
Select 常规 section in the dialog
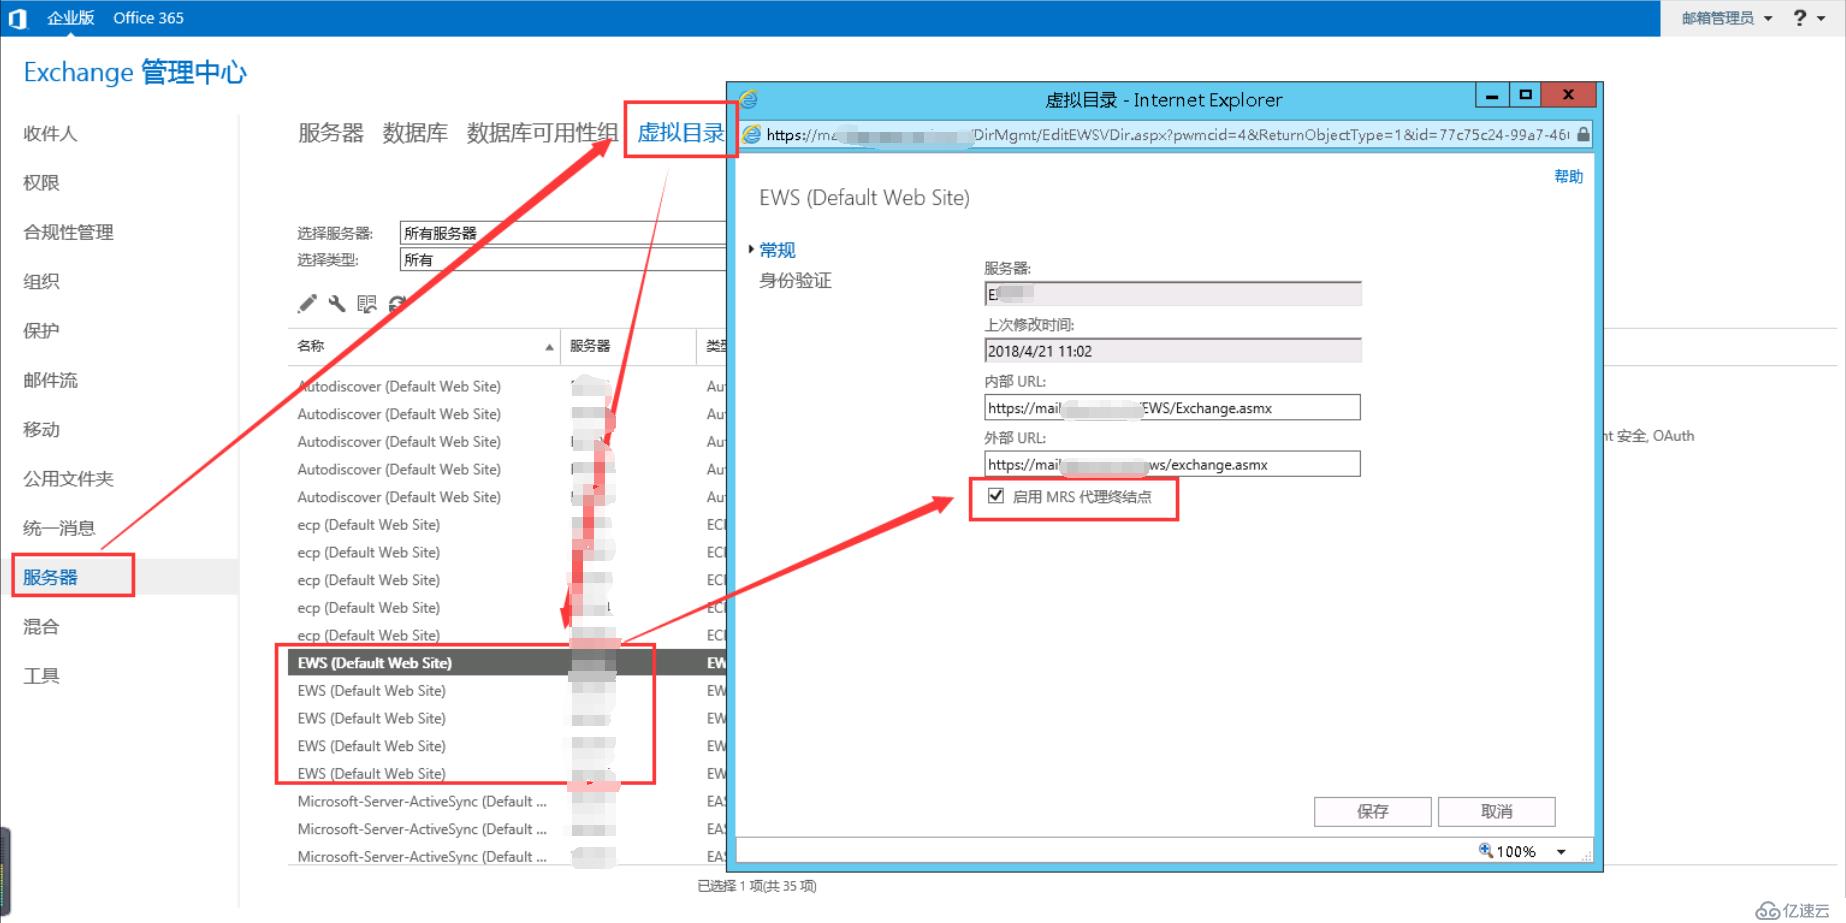coord(777,250)
